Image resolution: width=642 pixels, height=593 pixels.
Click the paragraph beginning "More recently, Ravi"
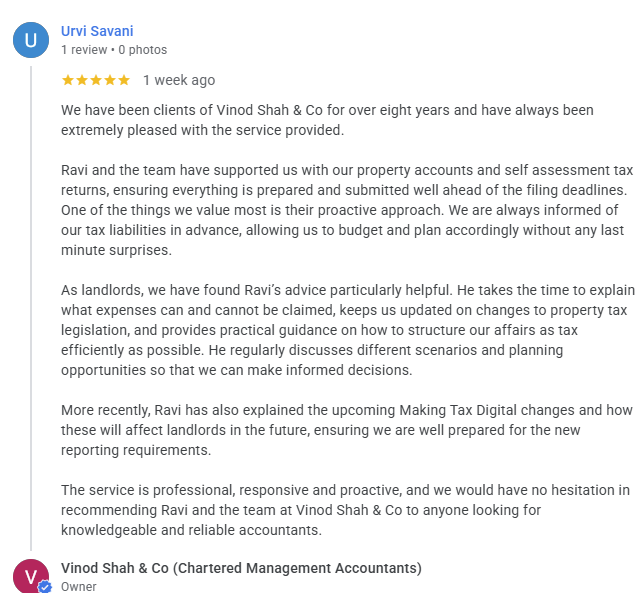(x=347, y=430)
